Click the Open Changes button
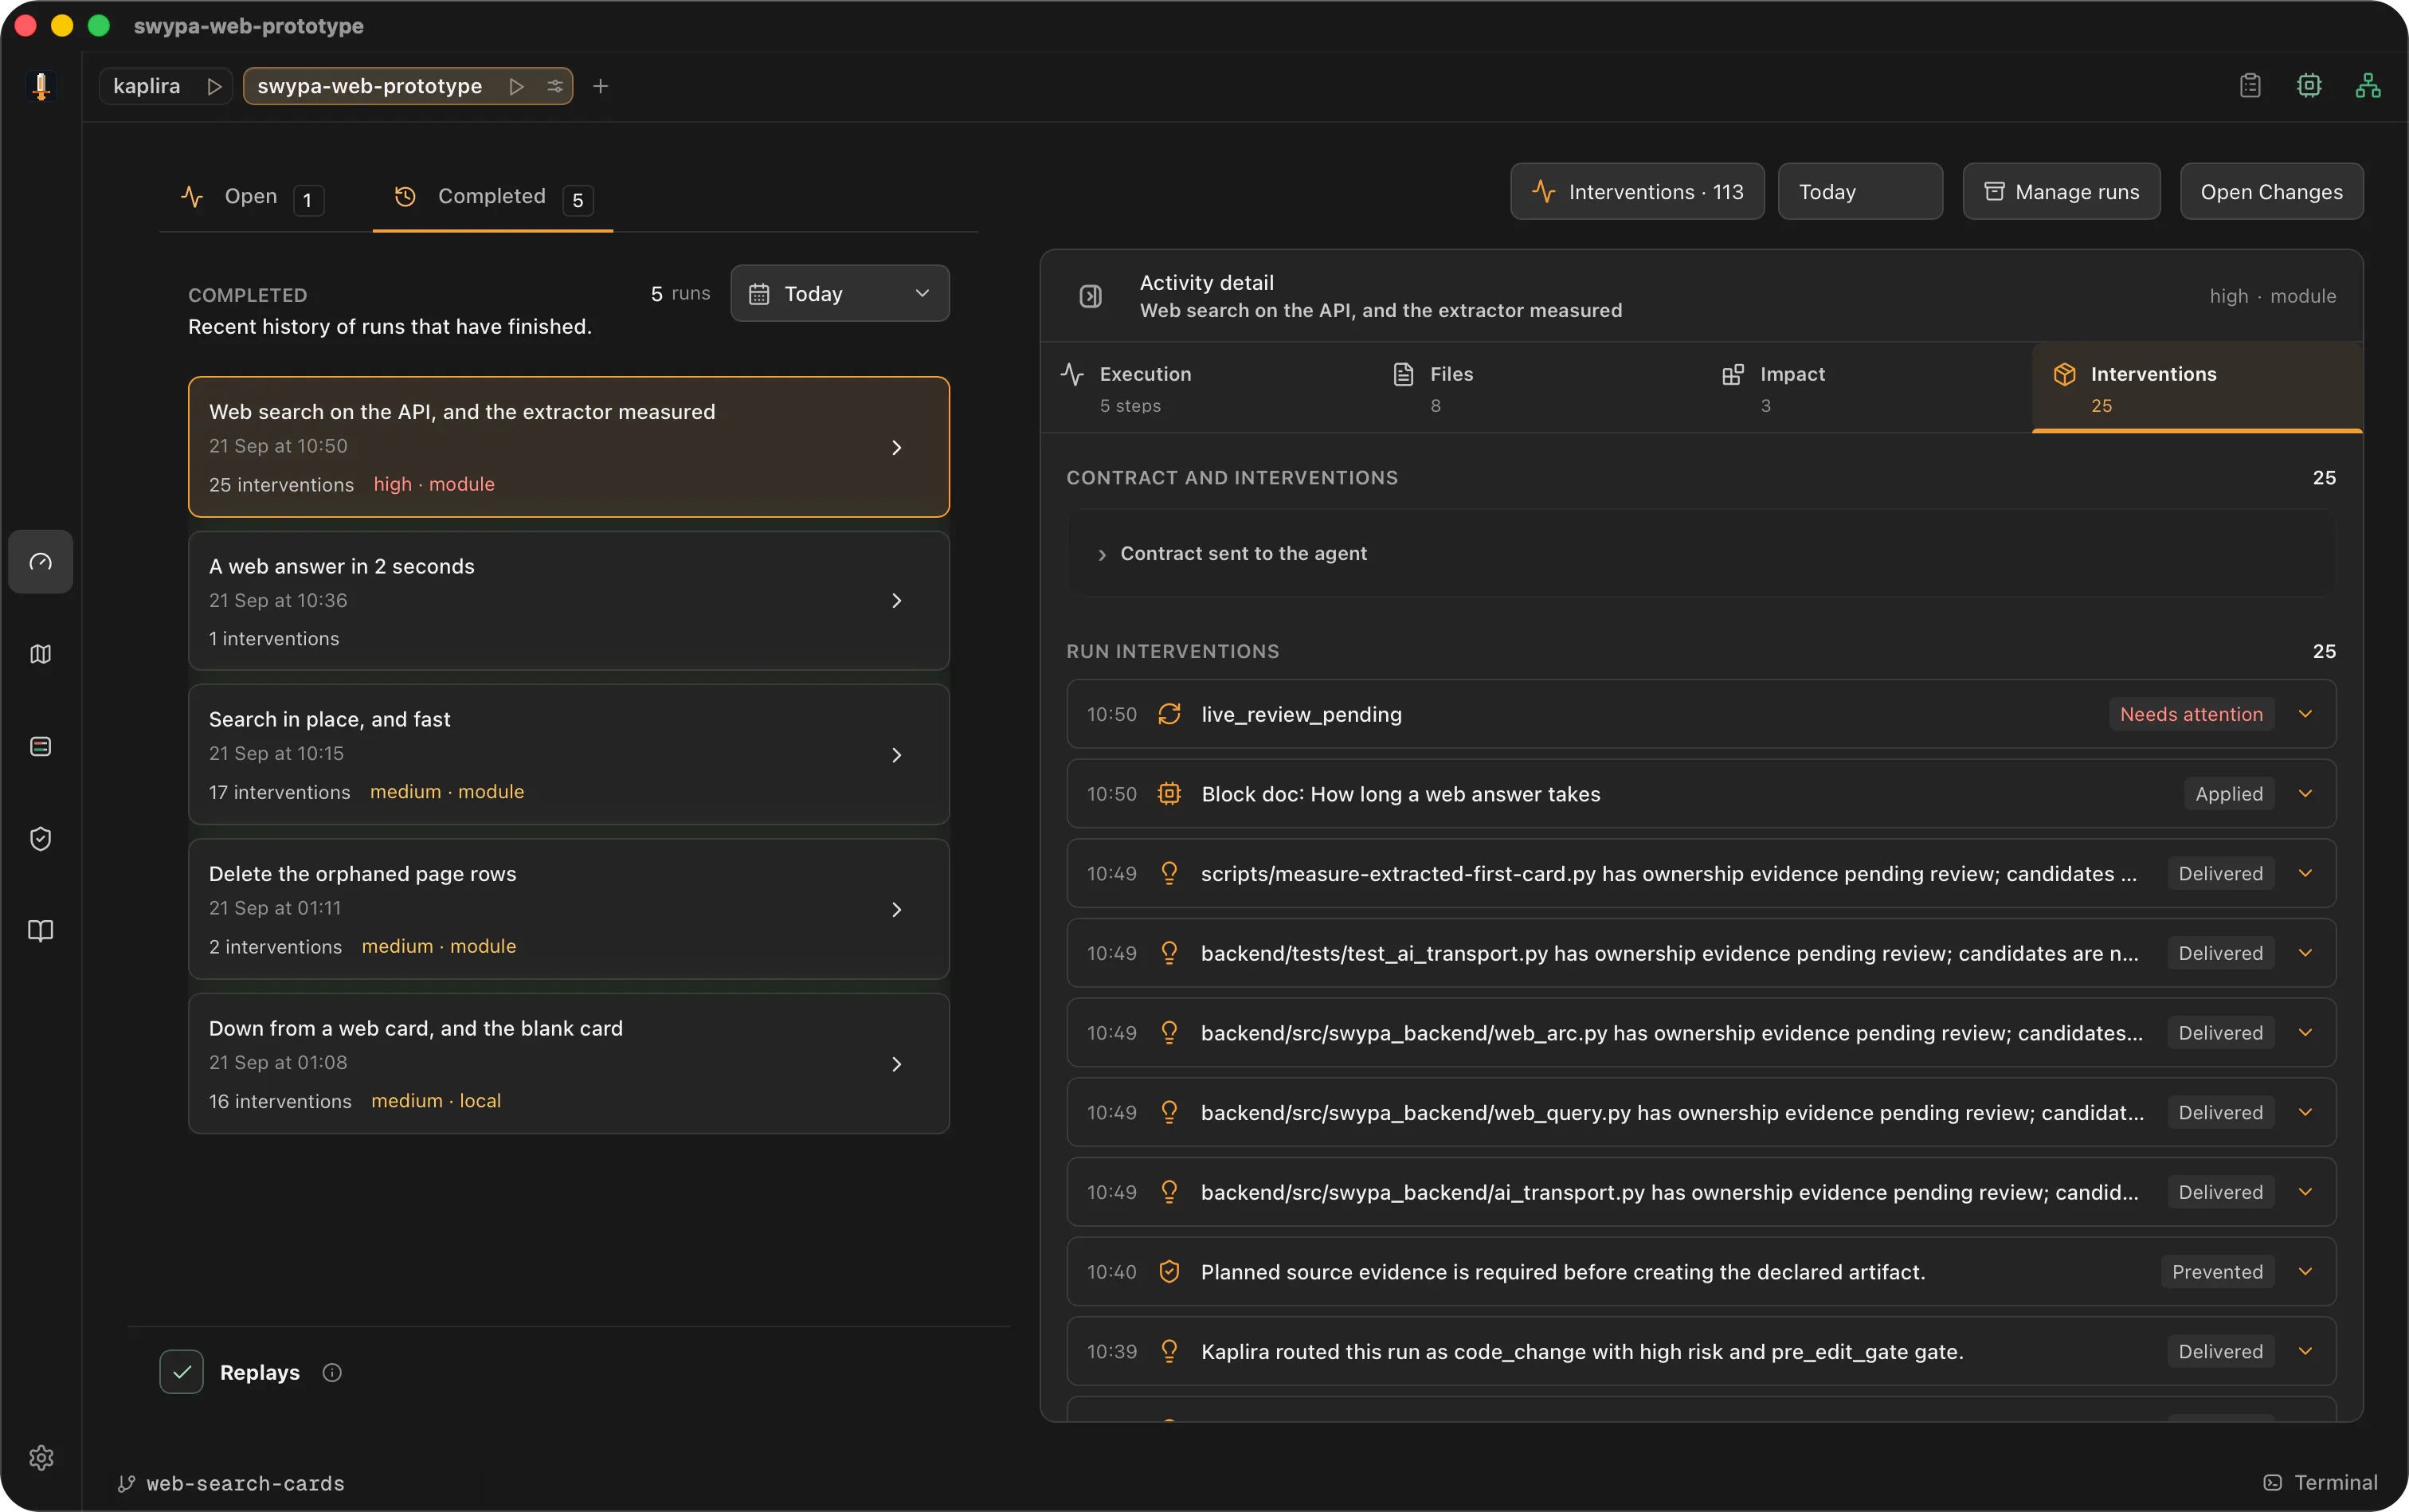 pos(2271,192)
